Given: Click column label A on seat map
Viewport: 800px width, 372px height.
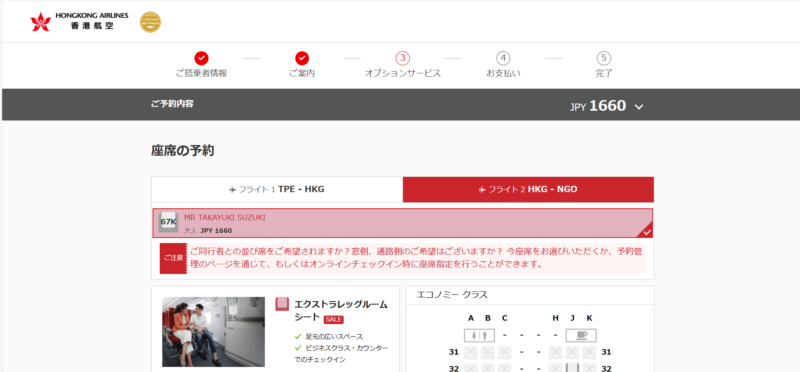Looking at the screenshot, I should (471, 318).
